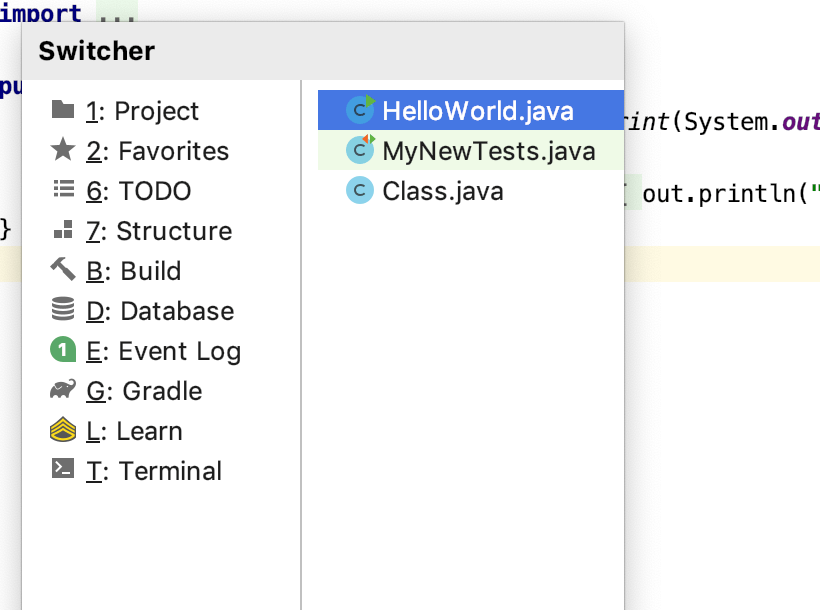
Task: Click the Favorites star icon
Action: point(63,149)
